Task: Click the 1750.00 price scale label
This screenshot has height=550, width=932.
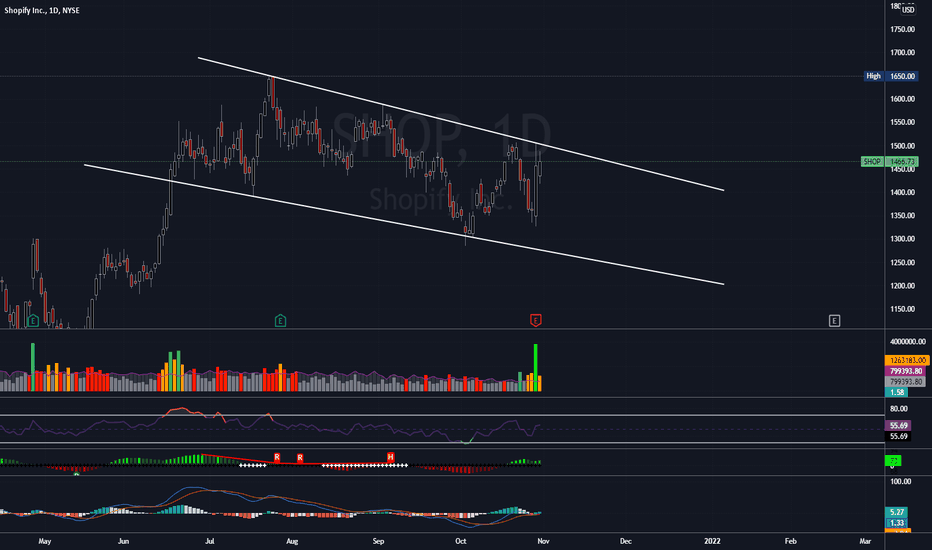Action: coord(902,29)
